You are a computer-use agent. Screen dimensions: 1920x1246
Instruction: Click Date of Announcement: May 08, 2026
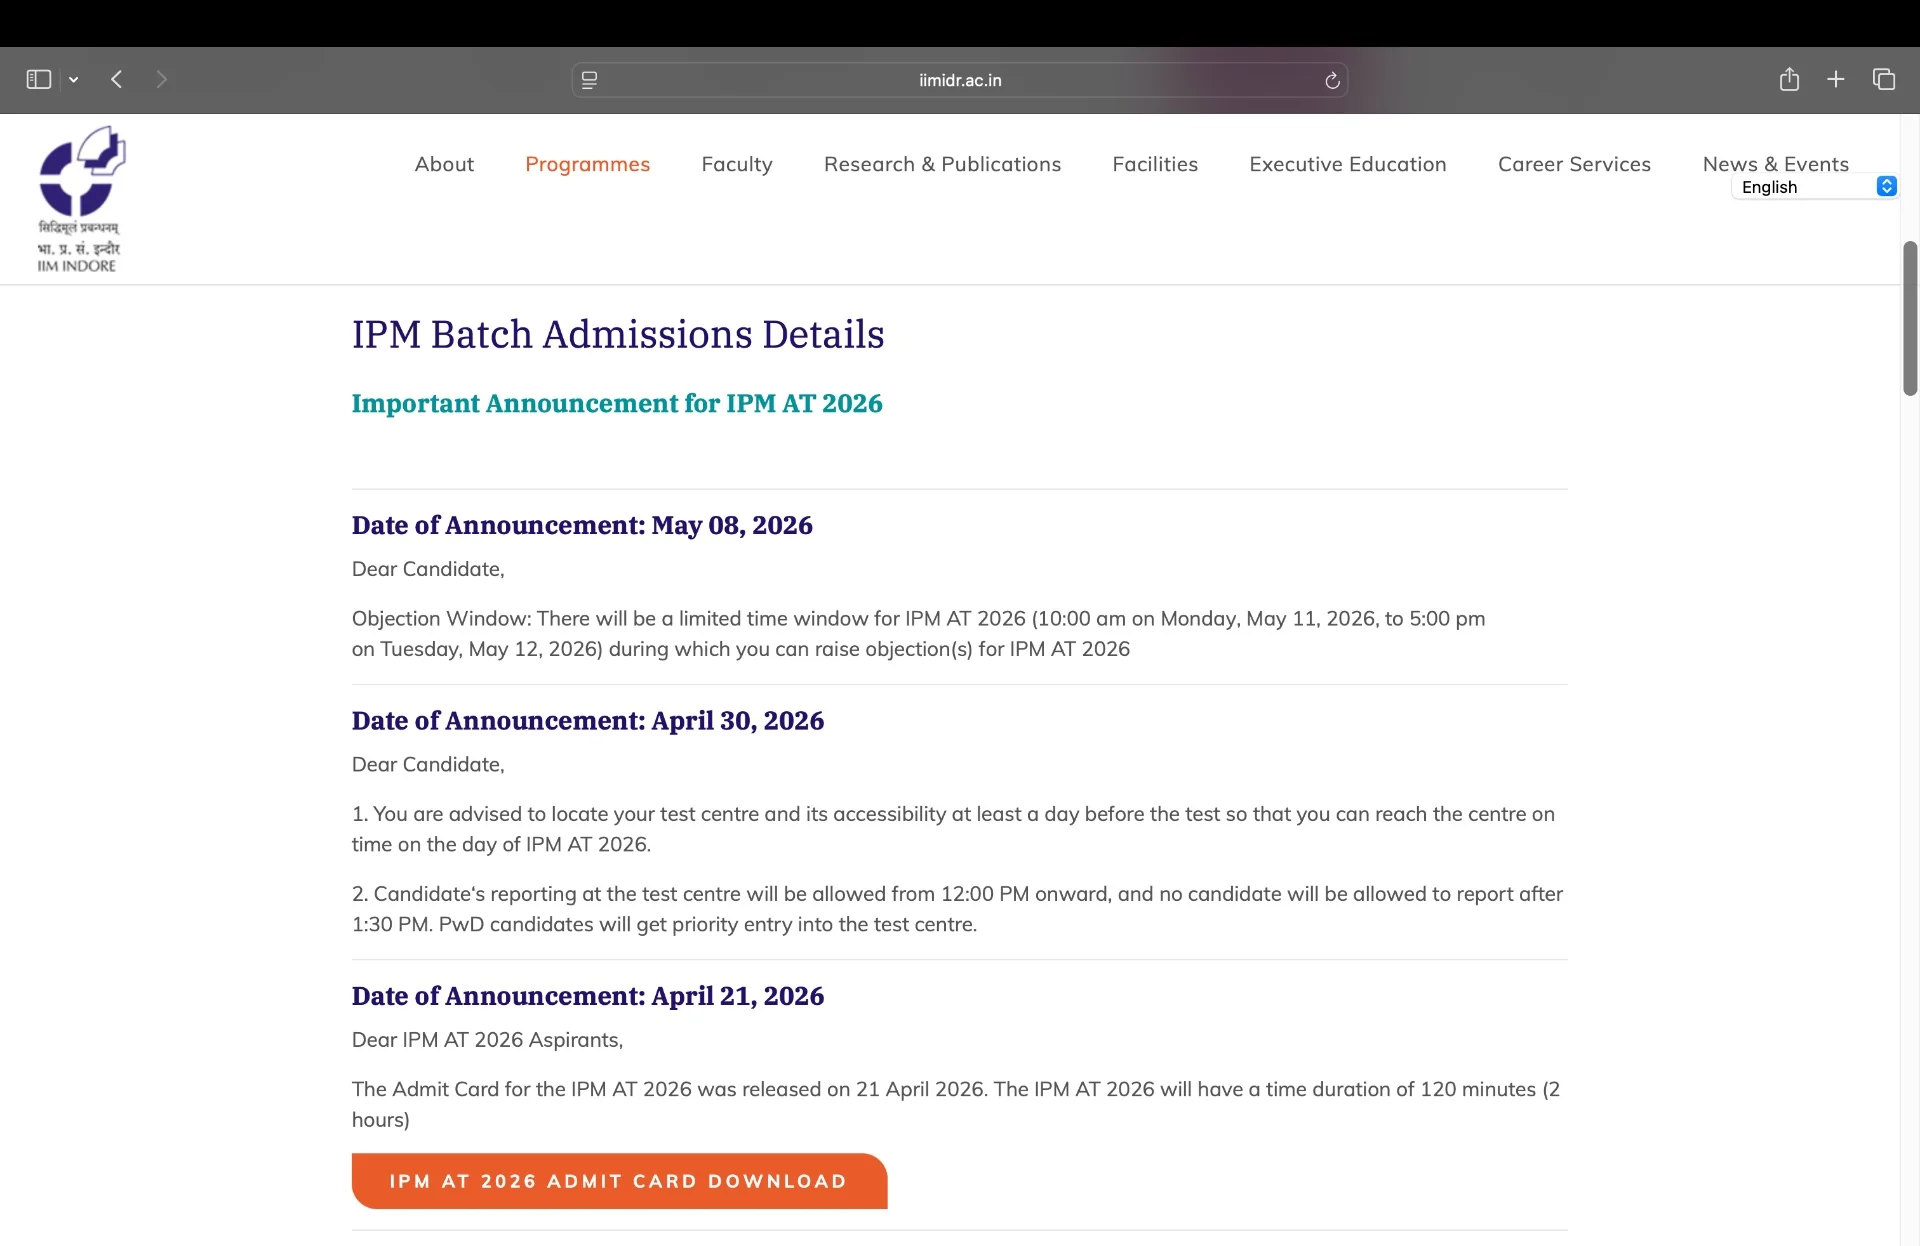coord(582,525)
